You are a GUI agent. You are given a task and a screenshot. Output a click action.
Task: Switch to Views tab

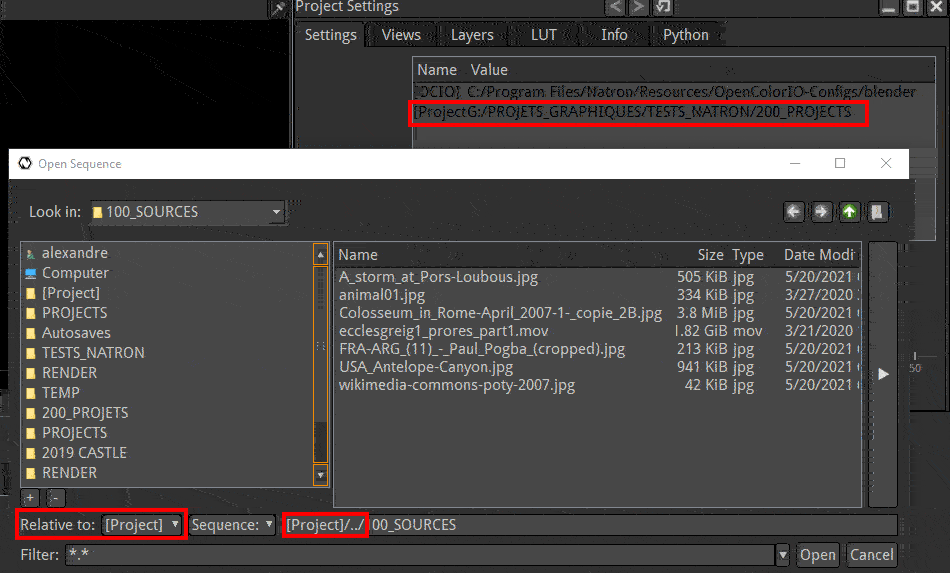pos(401,35)
